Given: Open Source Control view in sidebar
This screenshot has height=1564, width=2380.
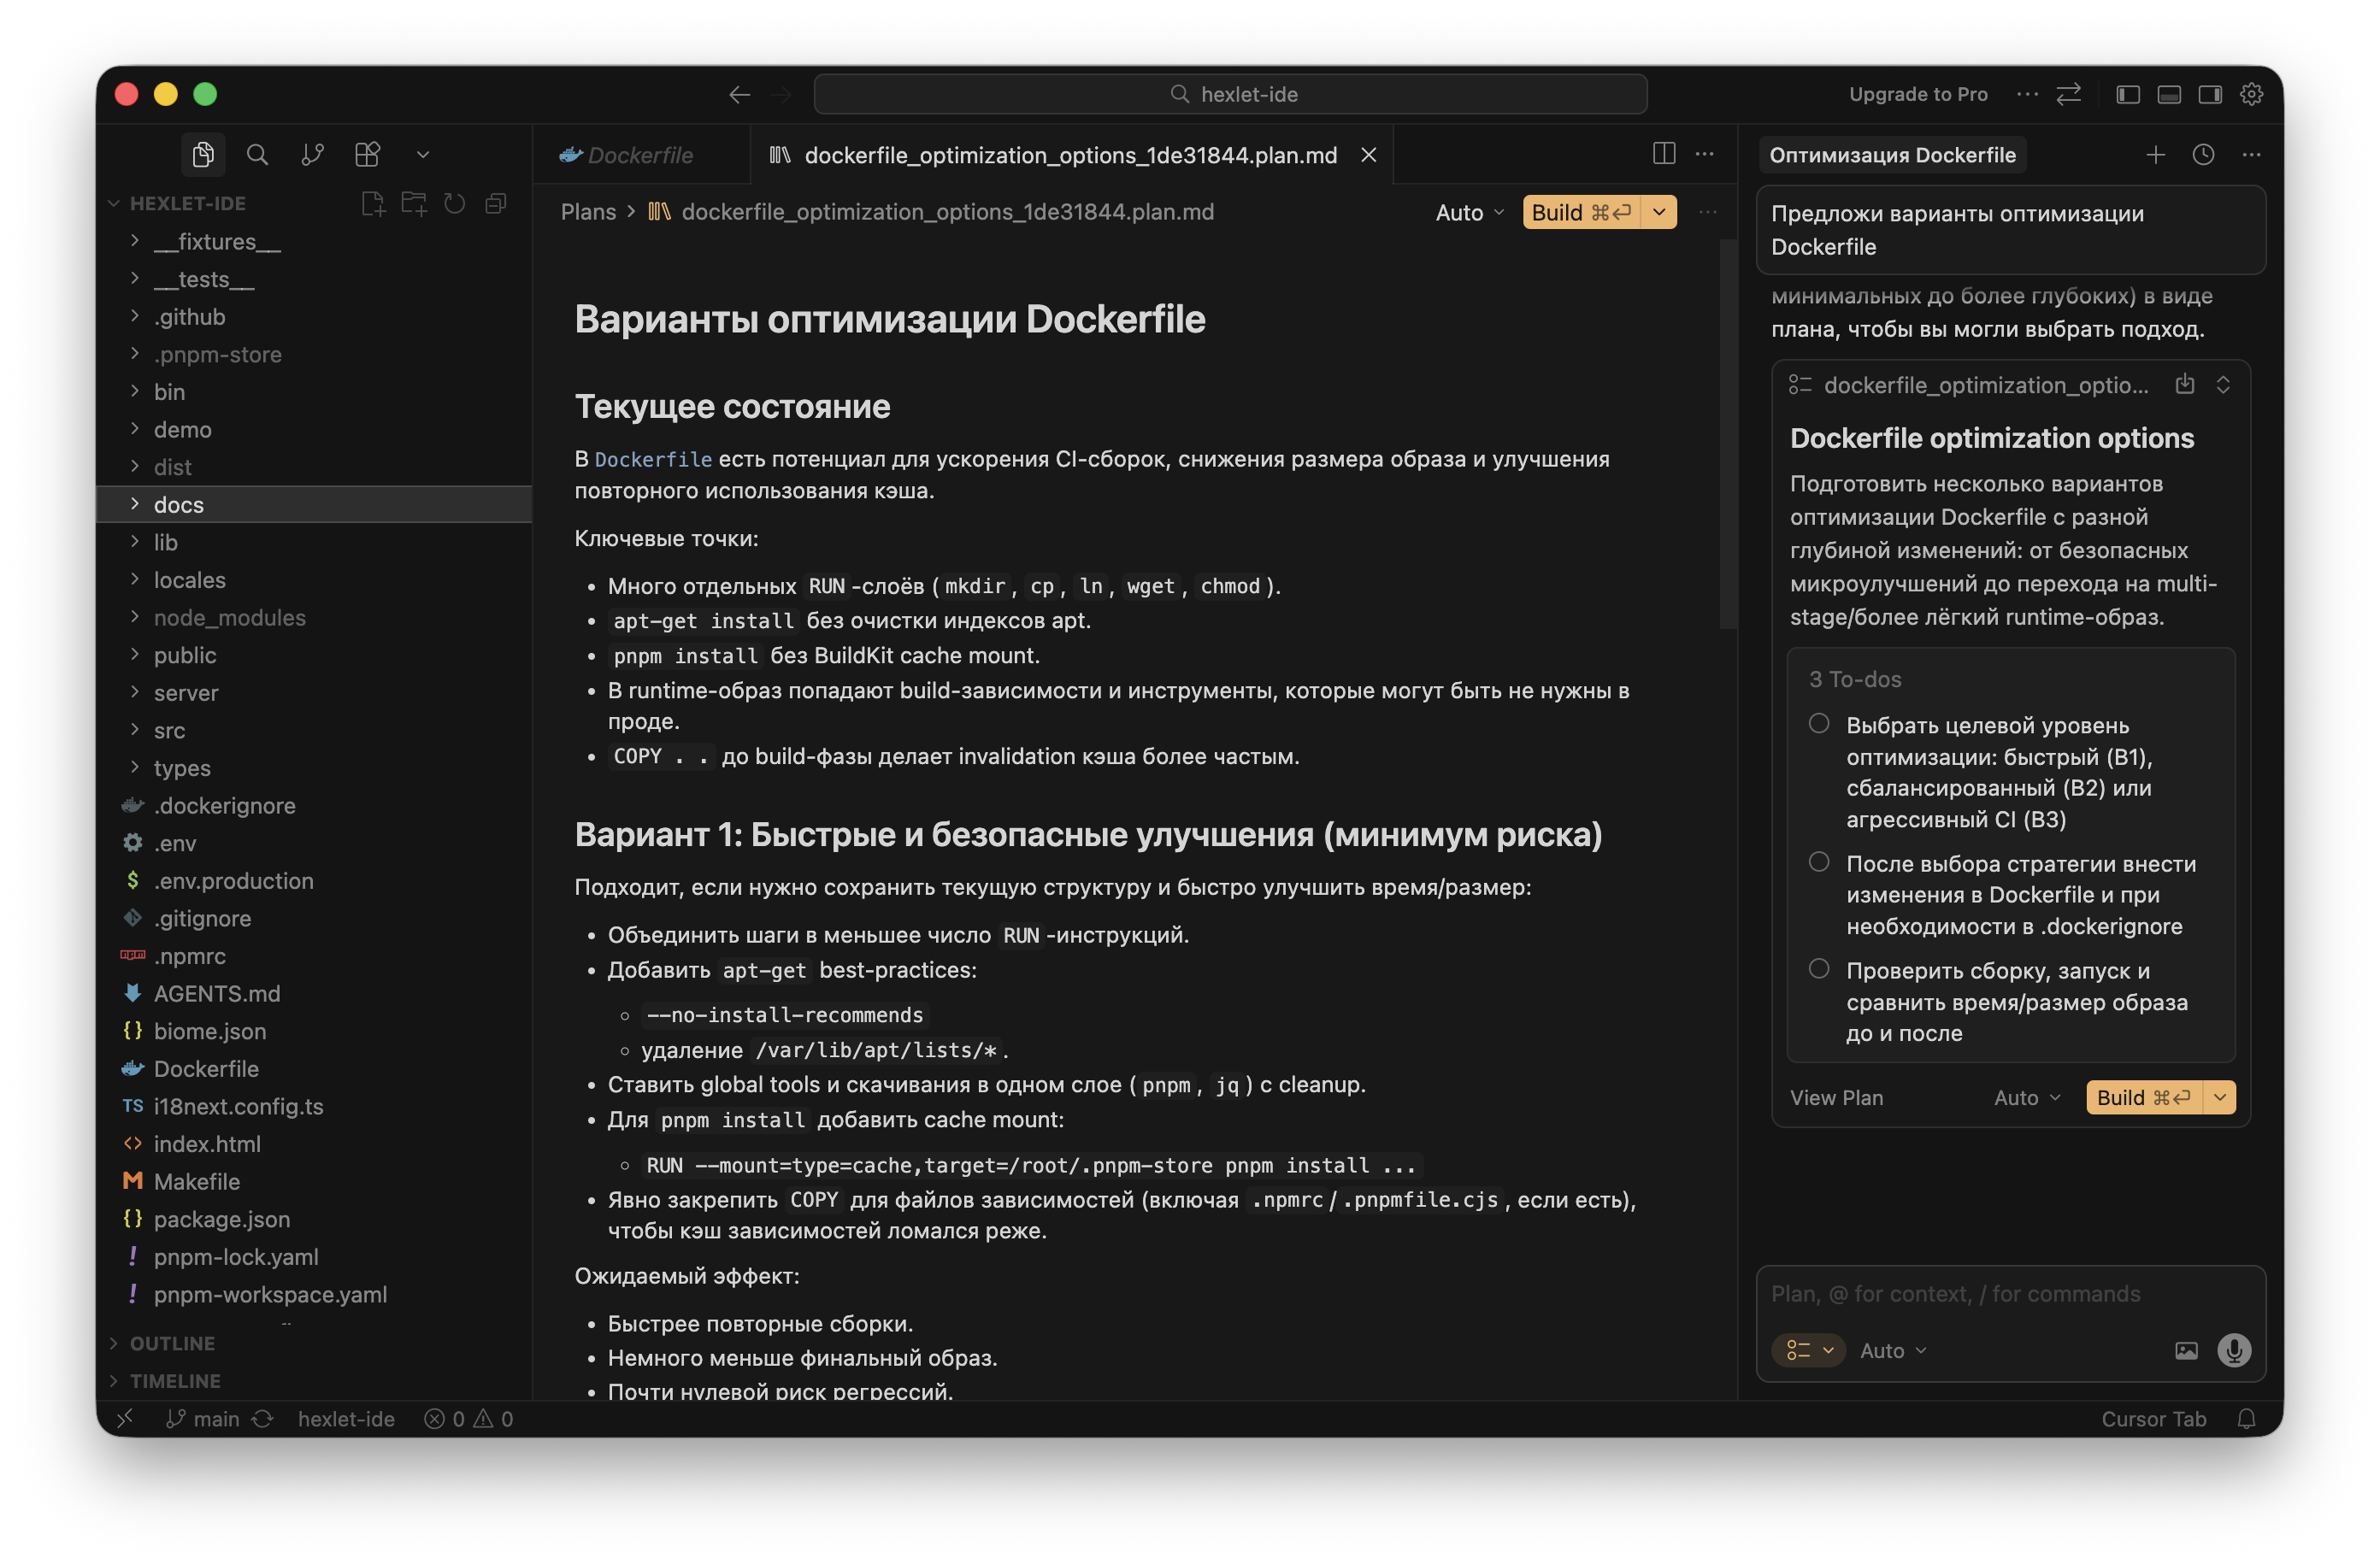Looking at the screenshot, I should pyautogui.click(x=312, y=154).
